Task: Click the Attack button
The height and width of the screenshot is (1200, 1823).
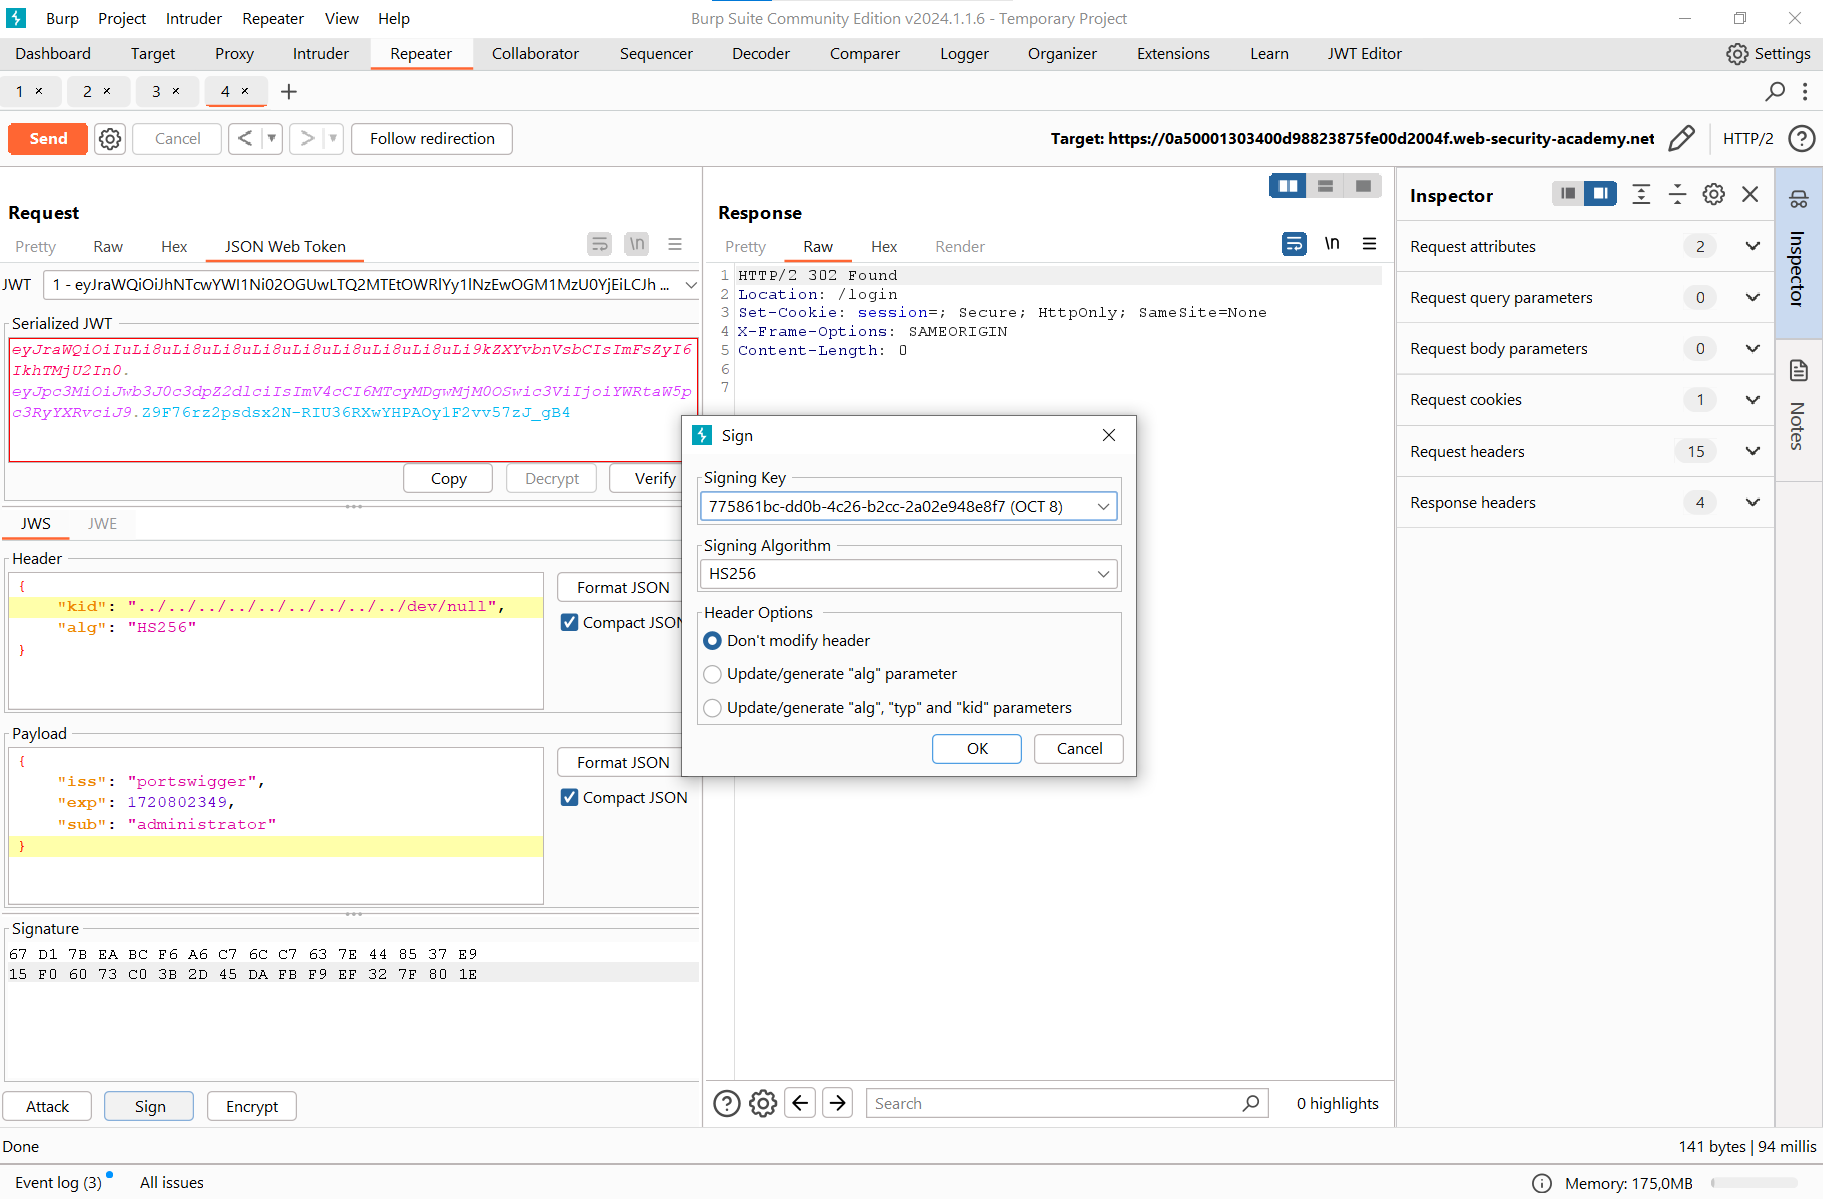Action: point(47,1106)
